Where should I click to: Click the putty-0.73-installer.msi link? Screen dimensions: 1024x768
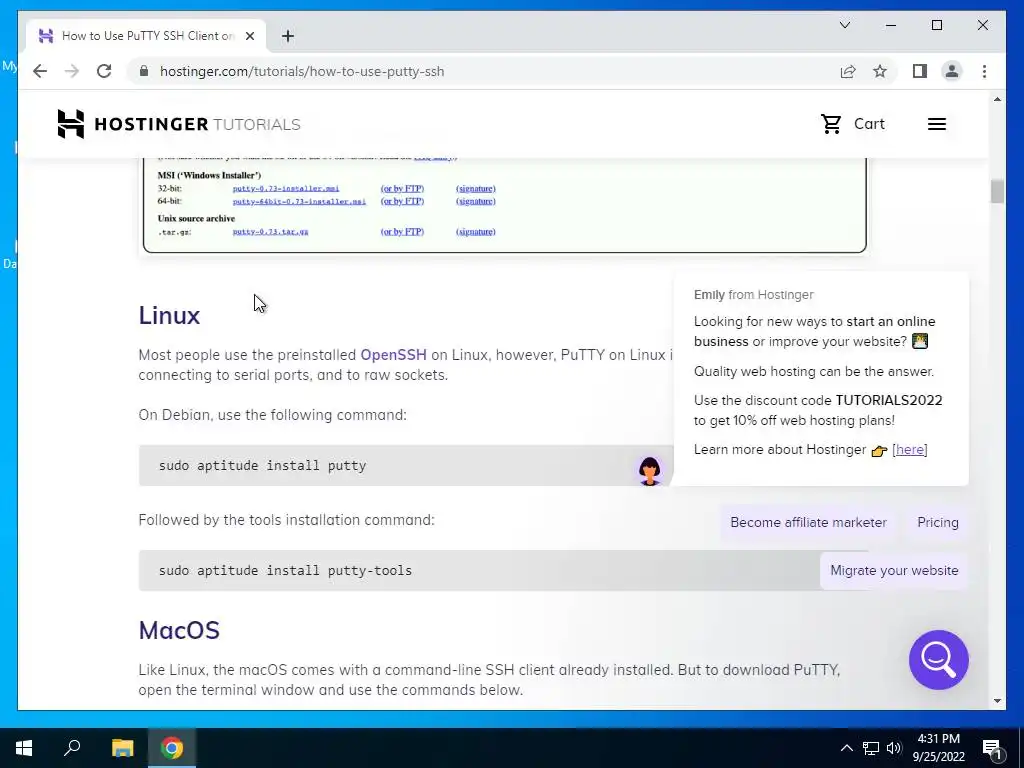[x=285, y=189]
